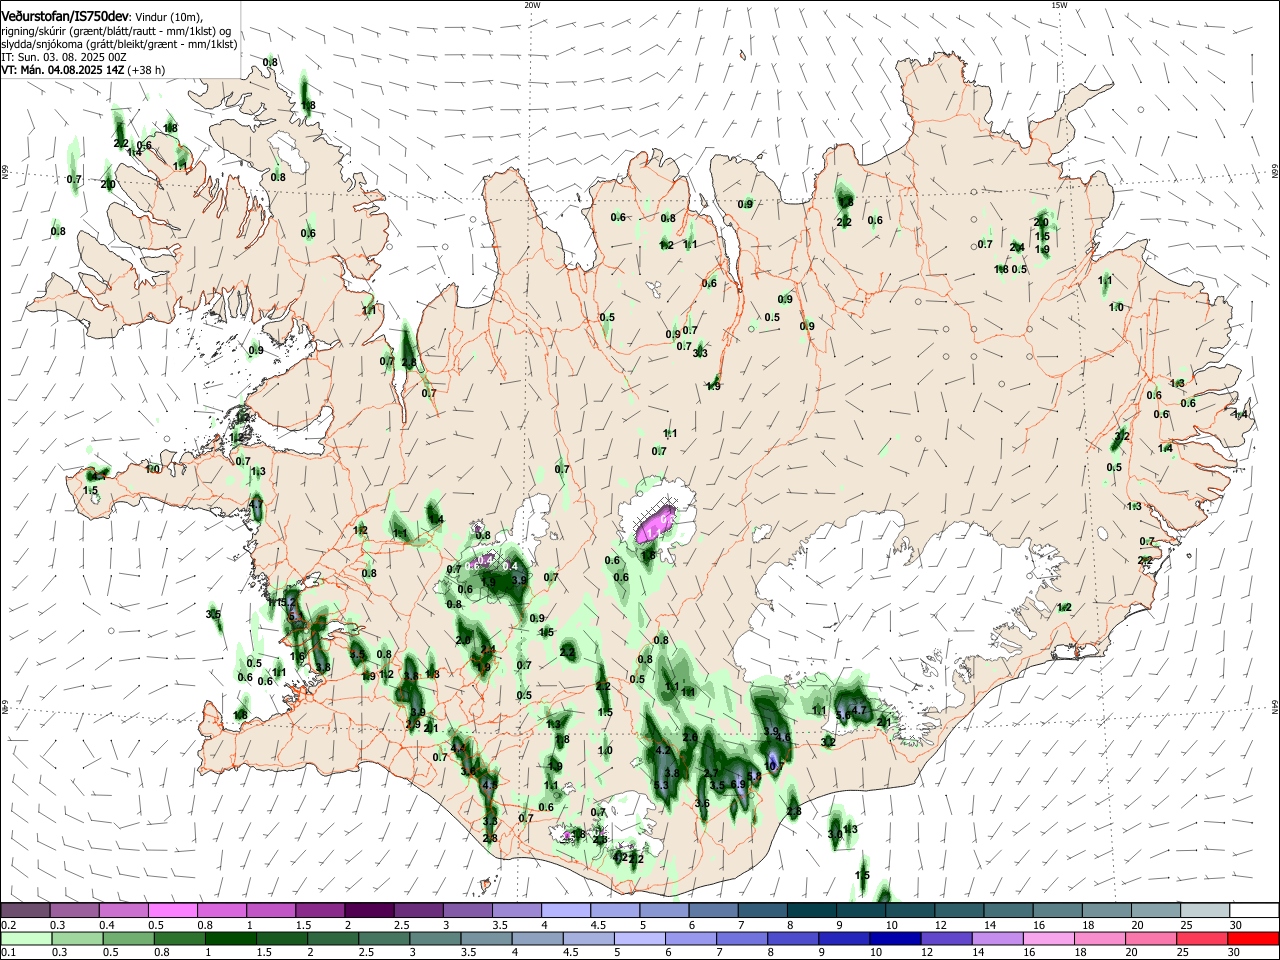Click the violet swatch starting at 3
This screenshot has width=1280, height=960.
pos(467,910)
